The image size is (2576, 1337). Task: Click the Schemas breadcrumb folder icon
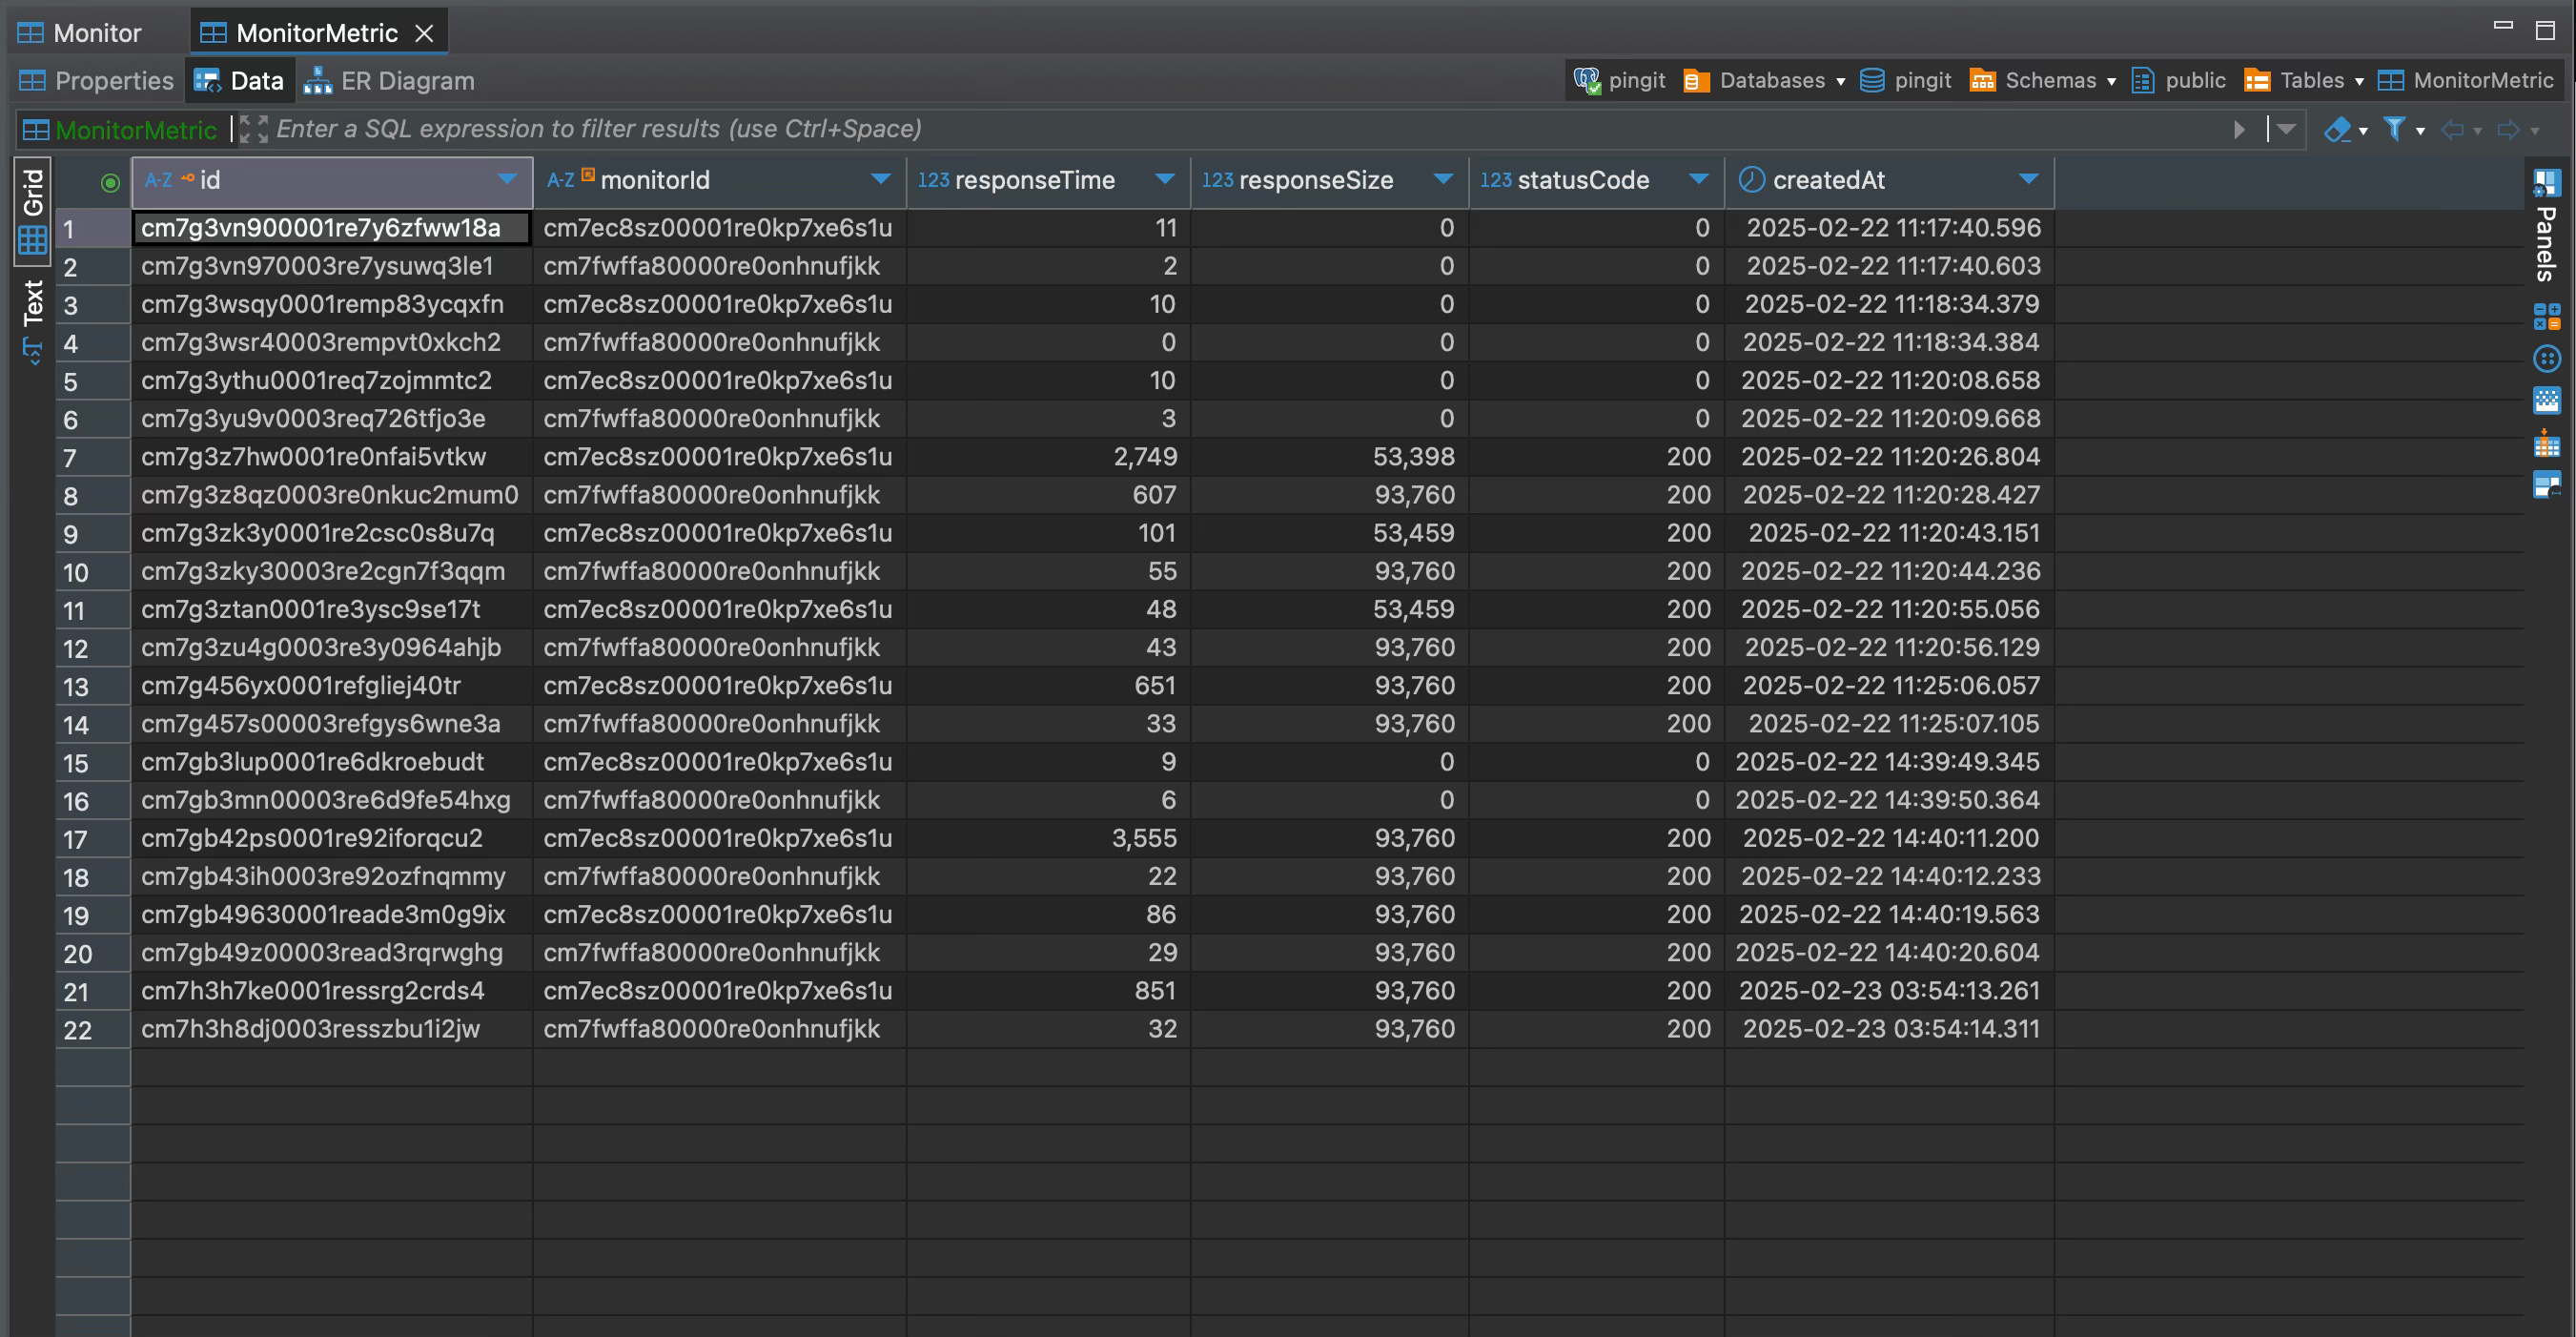pos(1982,81)
